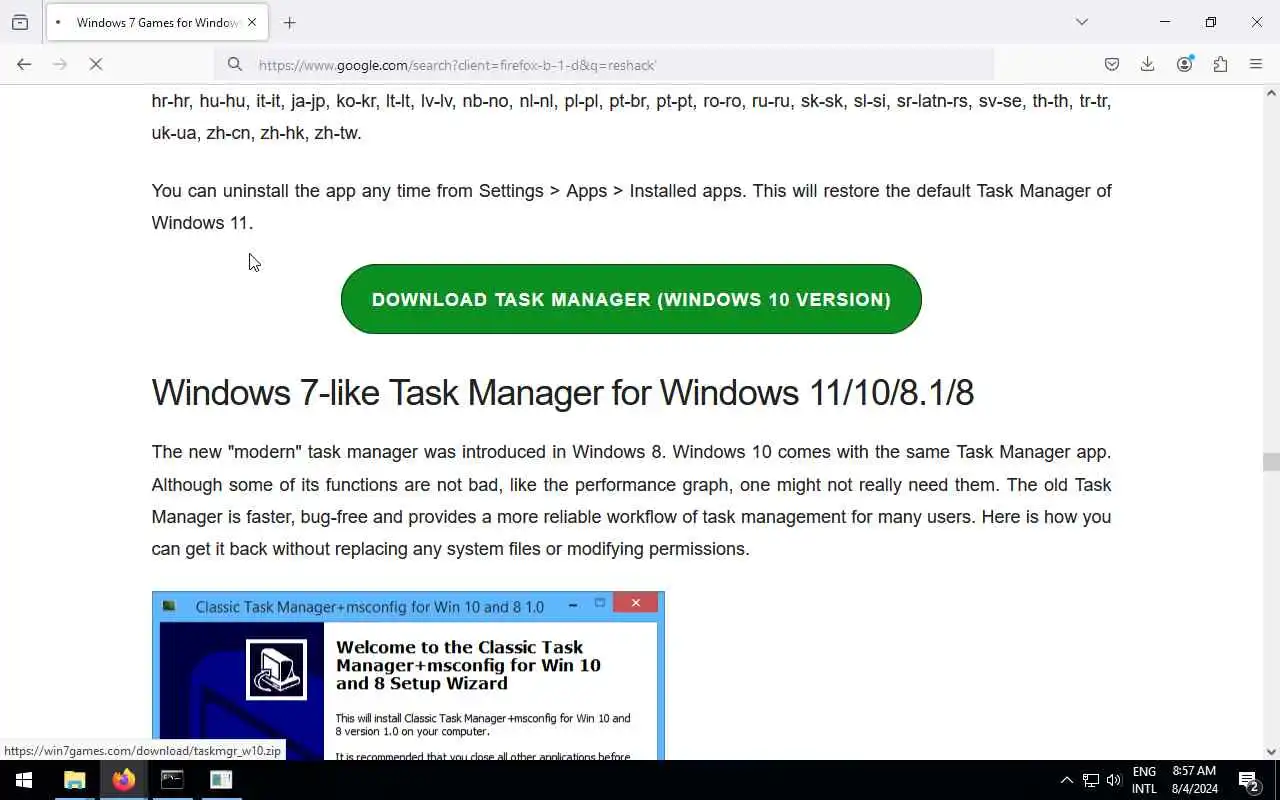Click Download Task Manager (Windows 10 Version) button

tap(631, 299)
